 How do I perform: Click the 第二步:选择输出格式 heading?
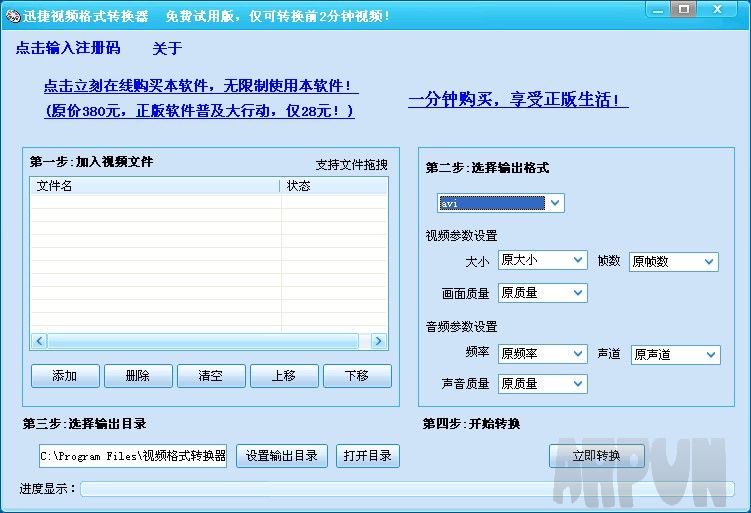pos(487,168)
